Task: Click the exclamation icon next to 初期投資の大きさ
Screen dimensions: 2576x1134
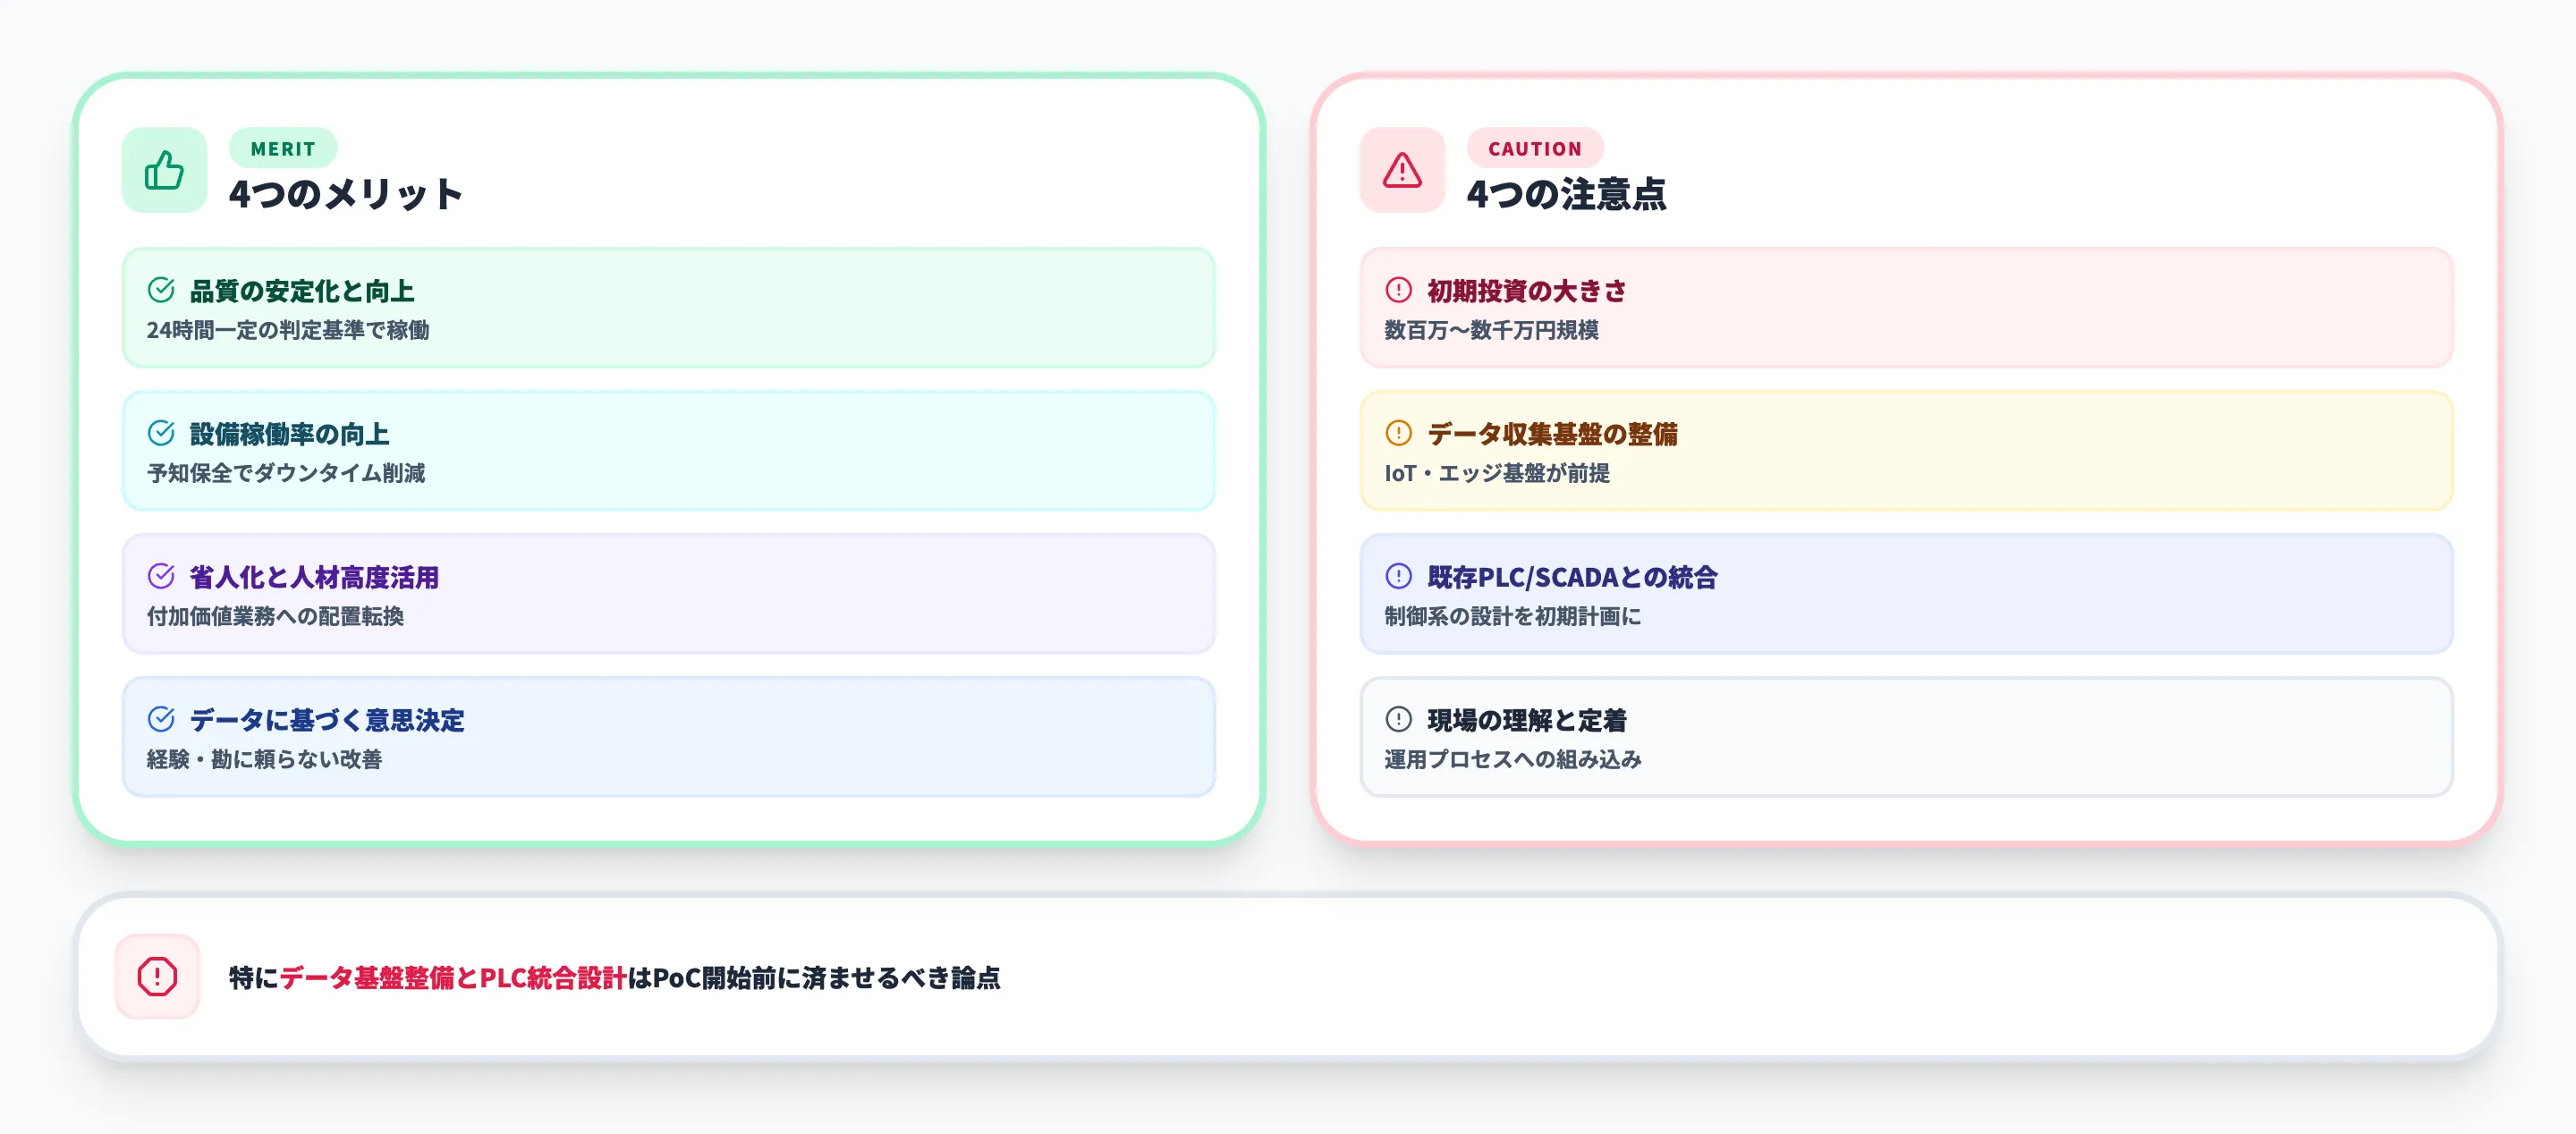Action: point(1397,291)
